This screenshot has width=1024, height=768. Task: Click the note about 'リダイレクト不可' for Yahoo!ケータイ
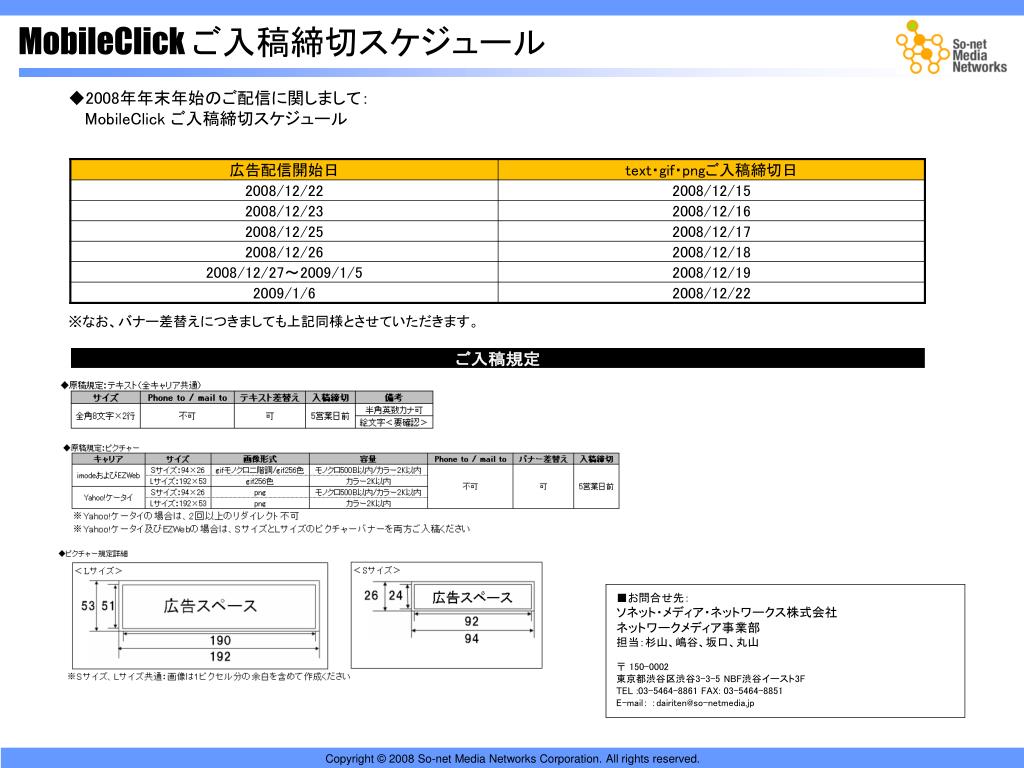click(186, 516)
